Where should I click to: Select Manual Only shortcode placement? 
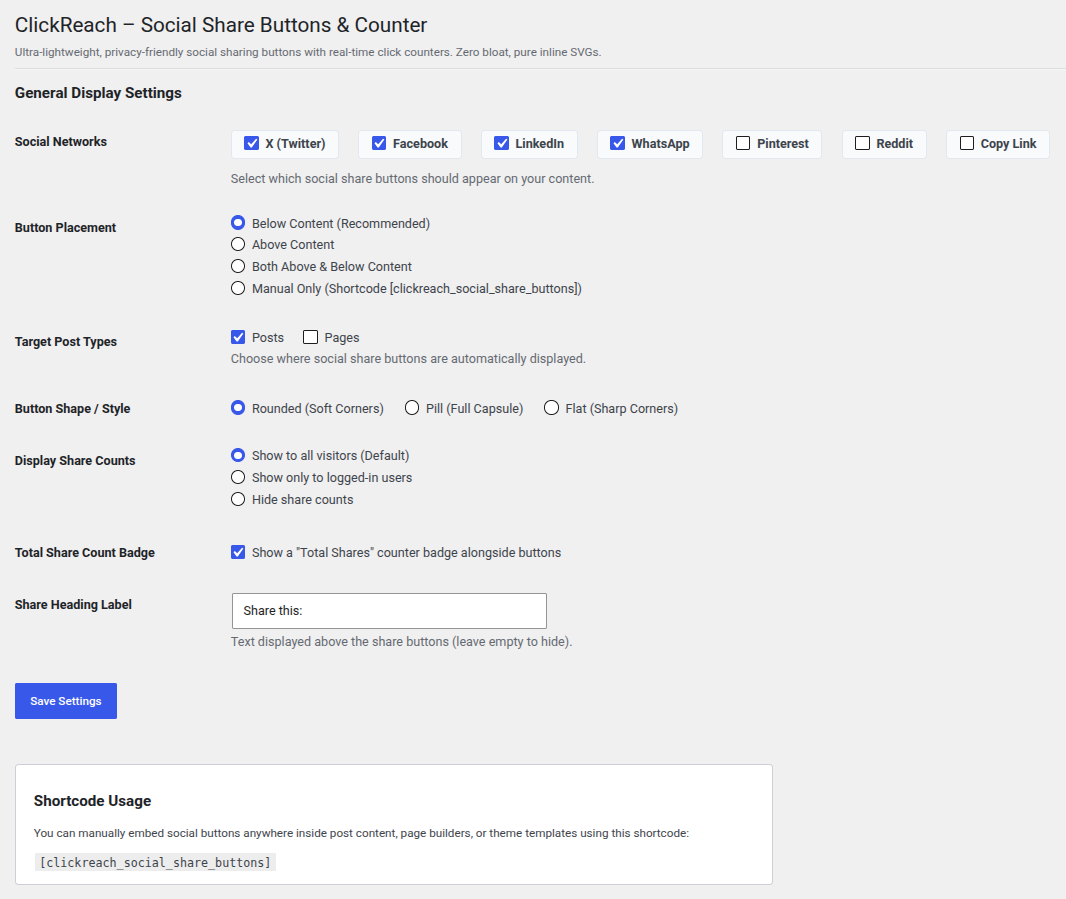[238, 288]
